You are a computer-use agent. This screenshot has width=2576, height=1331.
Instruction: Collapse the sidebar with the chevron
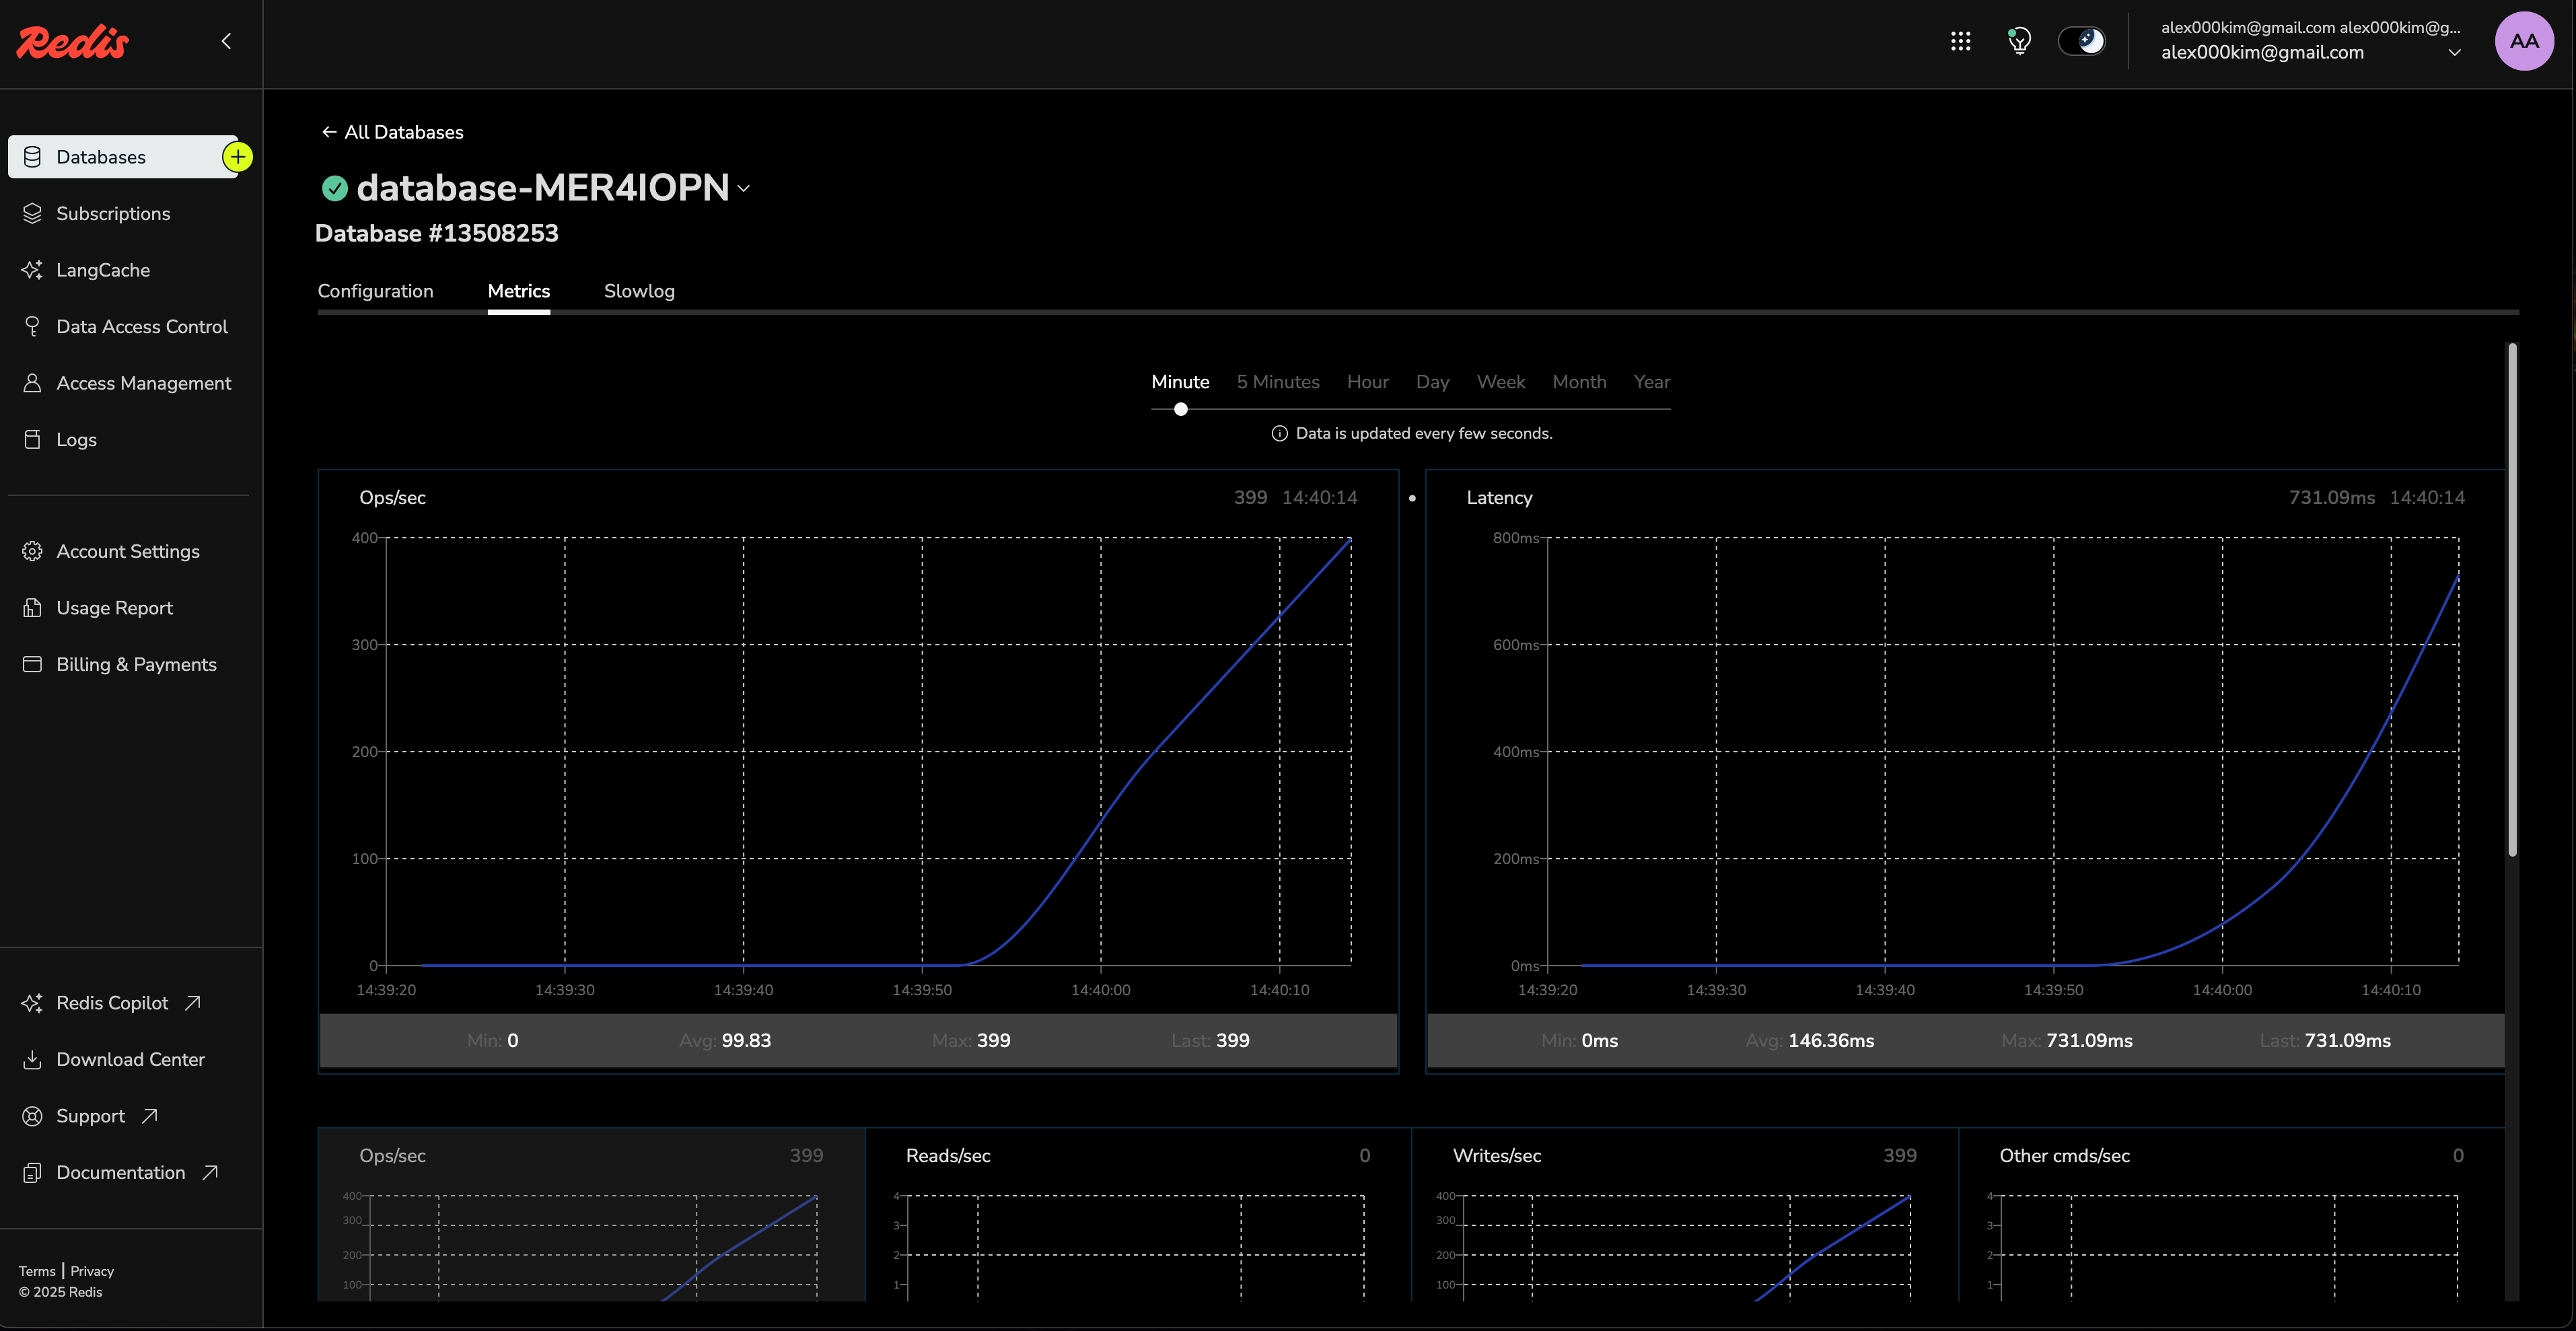pyautogui.click(x=226, y=41)
